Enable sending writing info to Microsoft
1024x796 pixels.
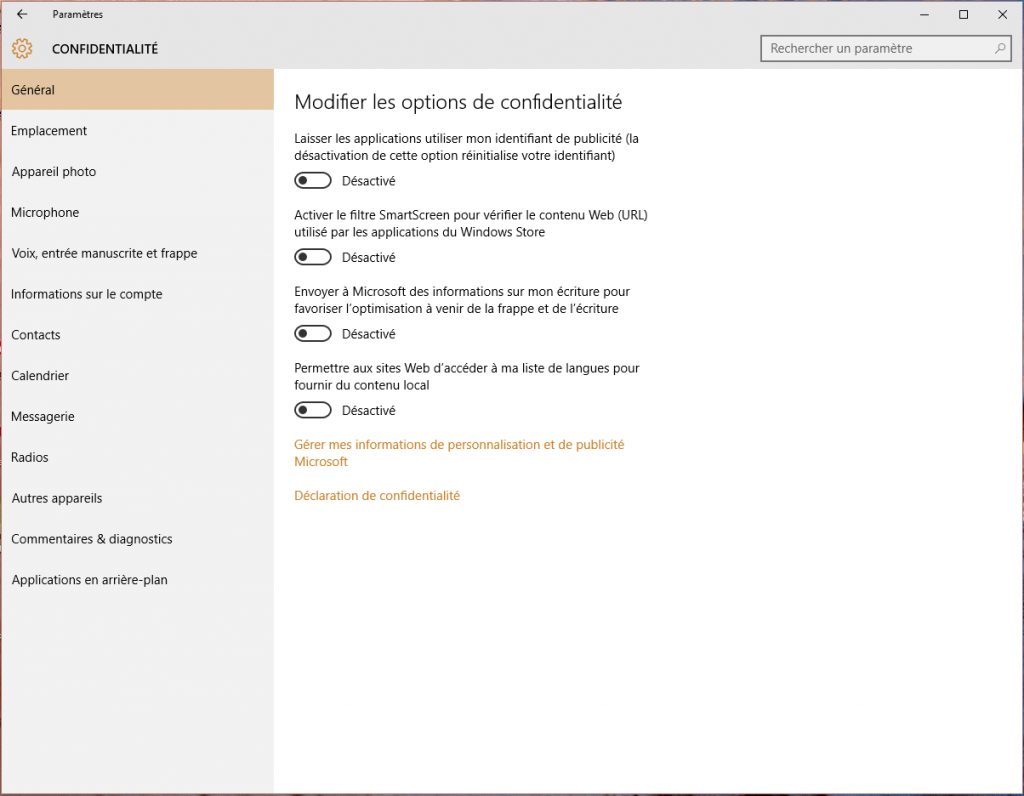click(x=312, y=333)
